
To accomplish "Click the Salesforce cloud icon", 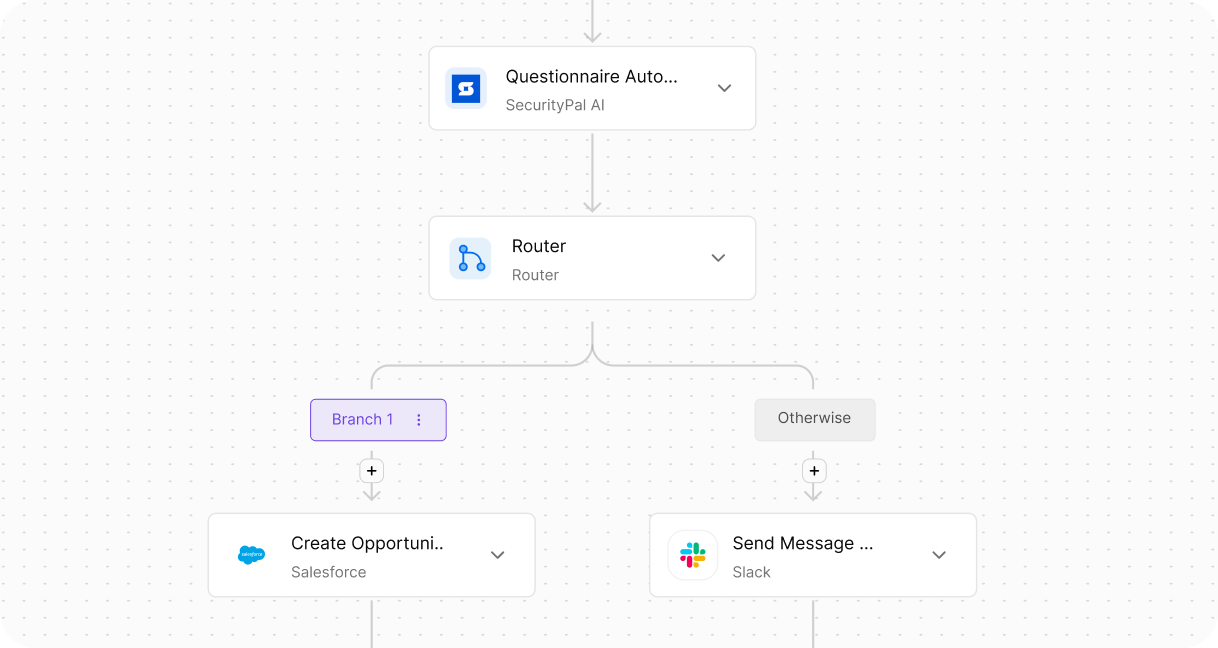I will pyautogui.click(x=252, y=555).
